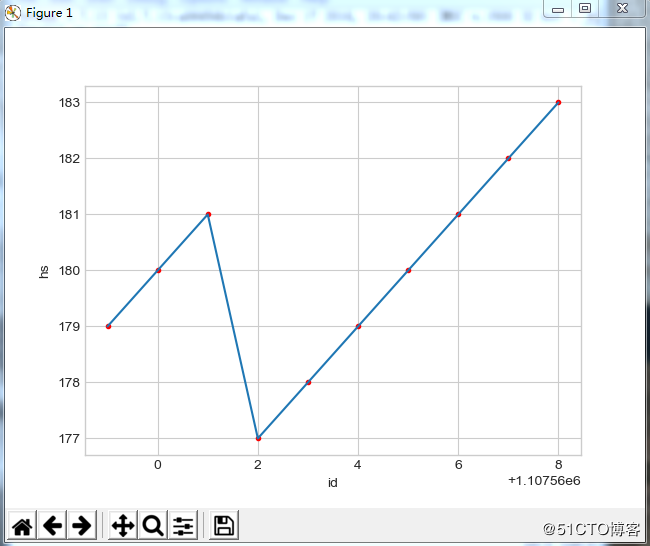650x546 pixels.
Task: Click the y-axis tick label 179
Action: (69, 326)
